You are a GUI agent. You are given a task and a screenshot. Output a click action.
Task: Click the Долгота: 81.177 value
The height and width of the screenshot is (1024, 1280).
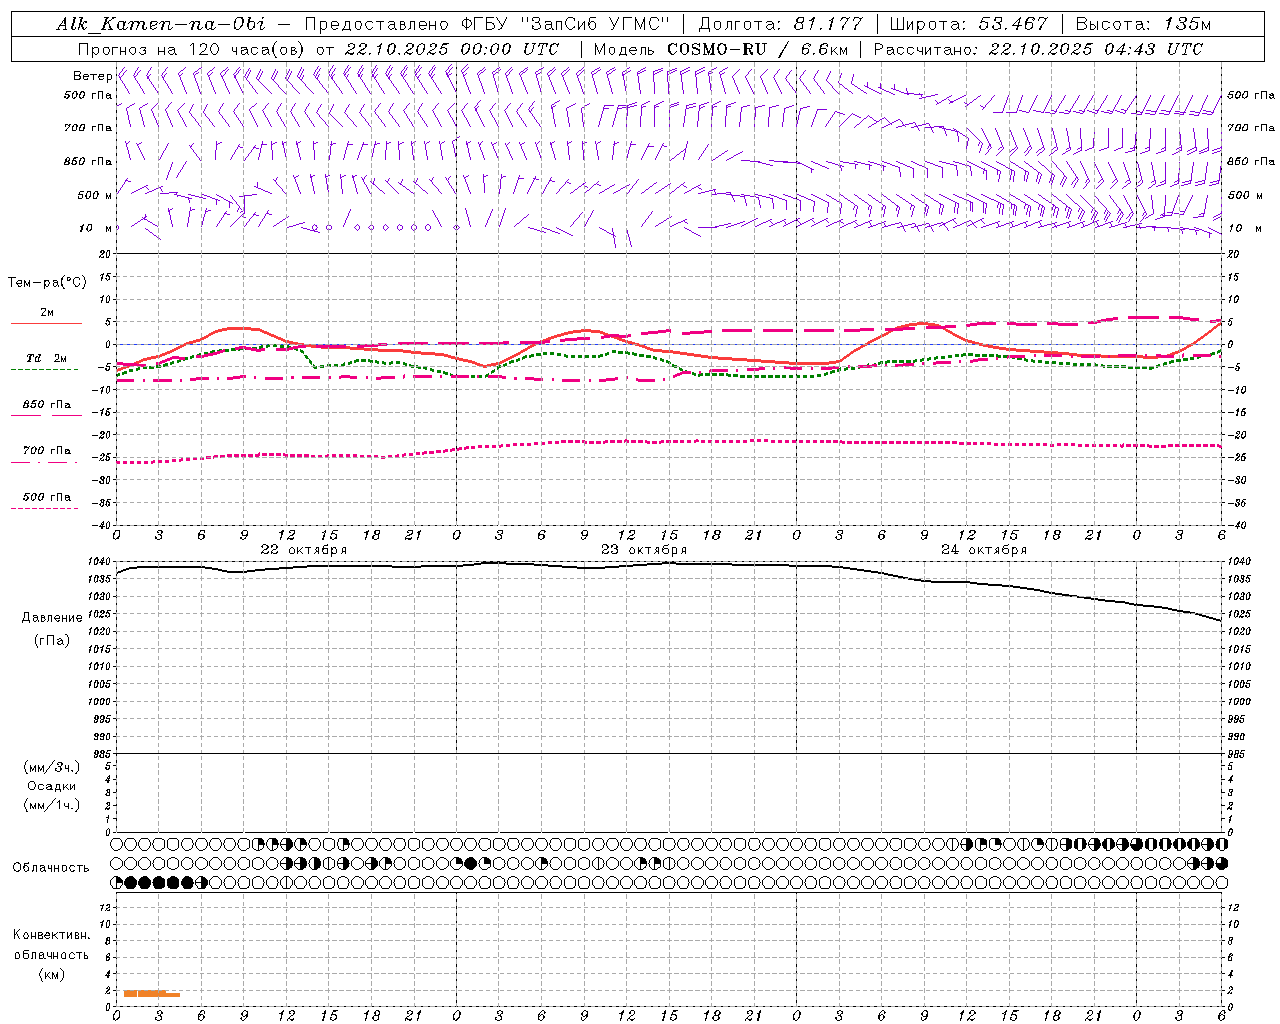pyautogui.click(x=780, y=24)
